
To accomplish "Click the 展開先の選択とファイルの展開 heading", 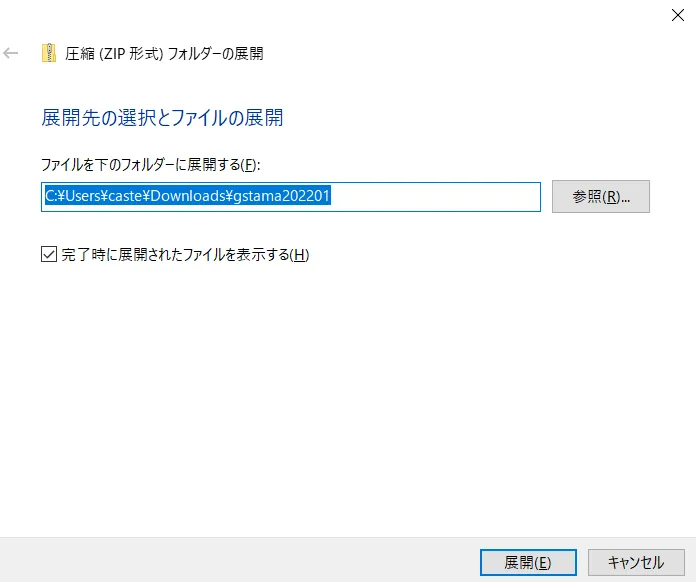I will tap(162, 118).
